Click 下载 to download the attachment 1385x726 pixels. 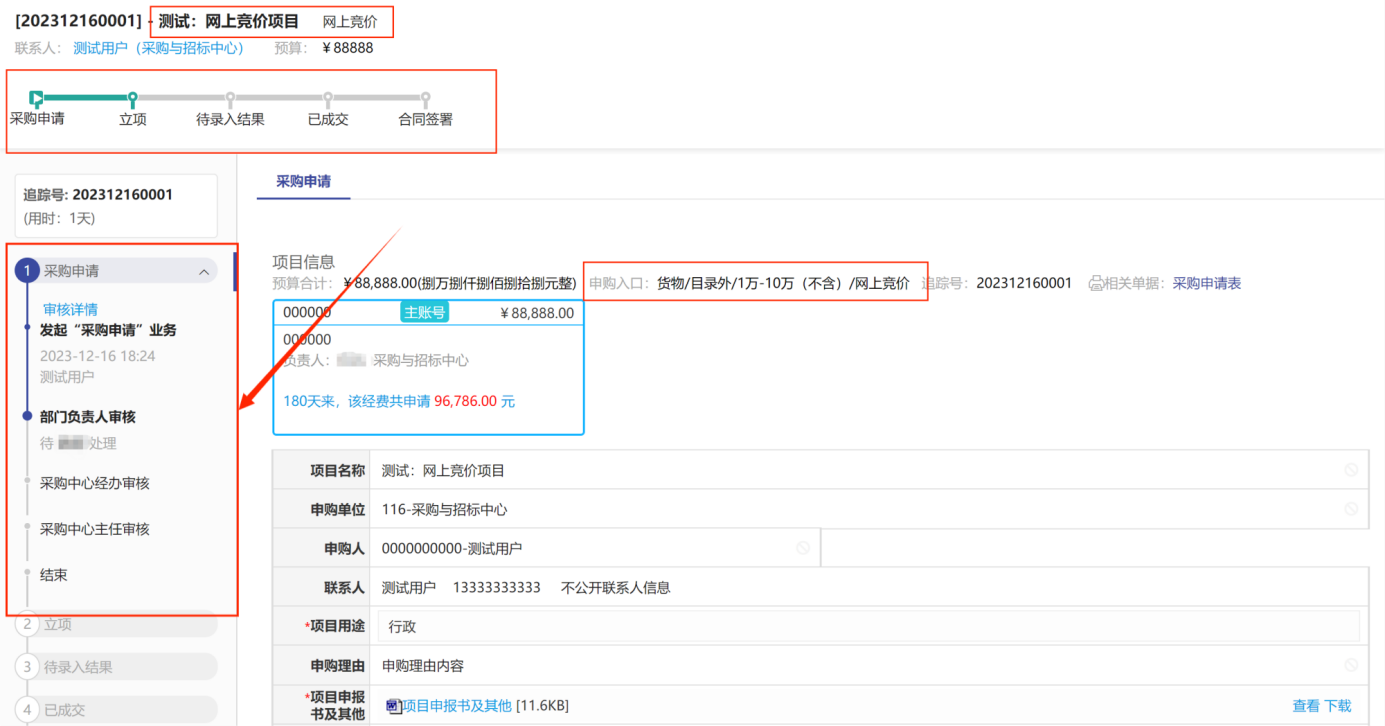click(x=1338, y=706)
